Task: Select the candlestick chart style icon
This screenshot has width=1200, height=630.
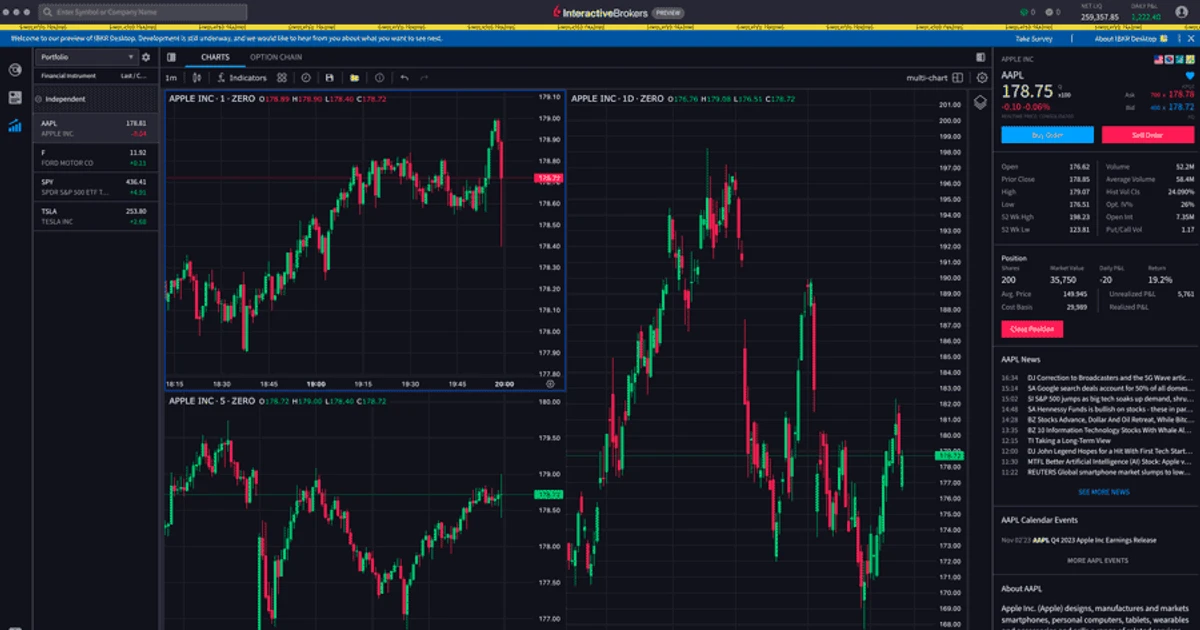Action: pyautogui.click(x=196, y=77)
